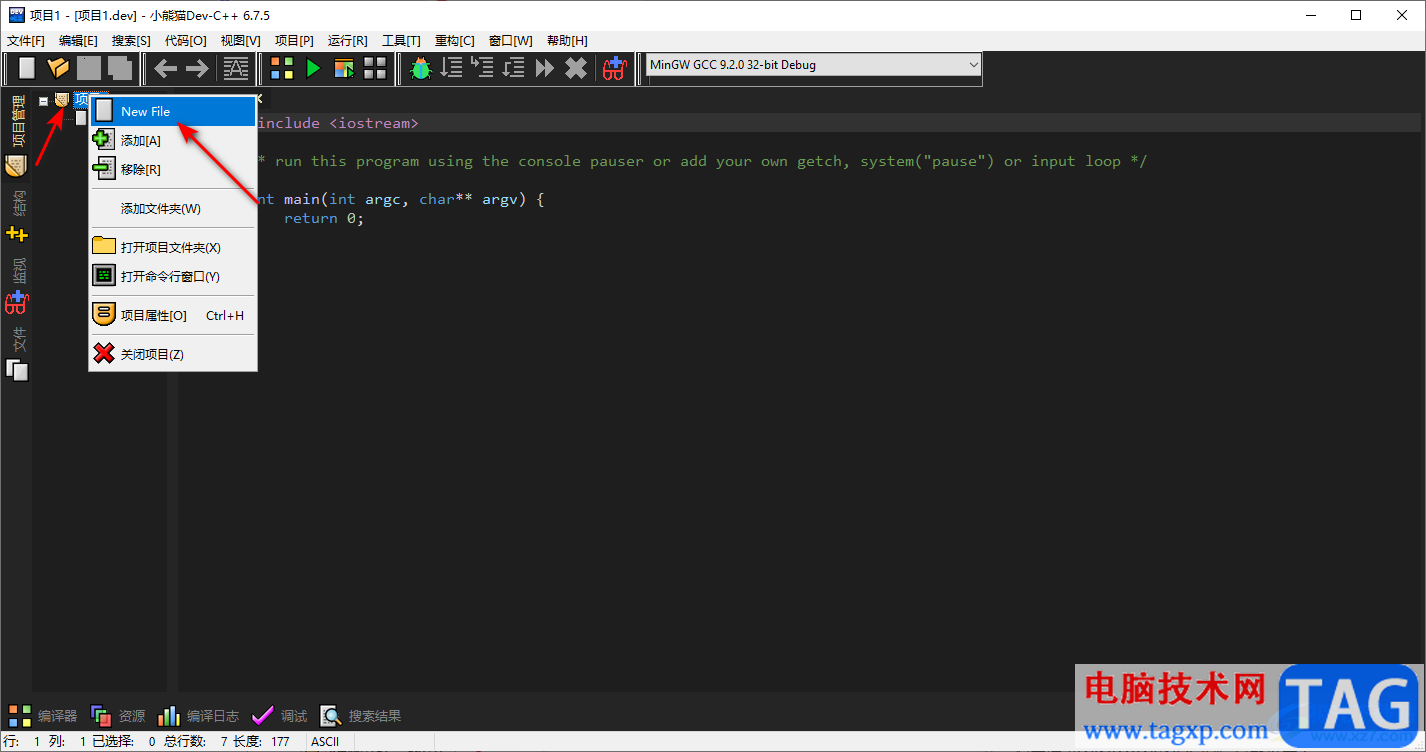
Task: Open the 编辑[E] menu
Action: 78,41
